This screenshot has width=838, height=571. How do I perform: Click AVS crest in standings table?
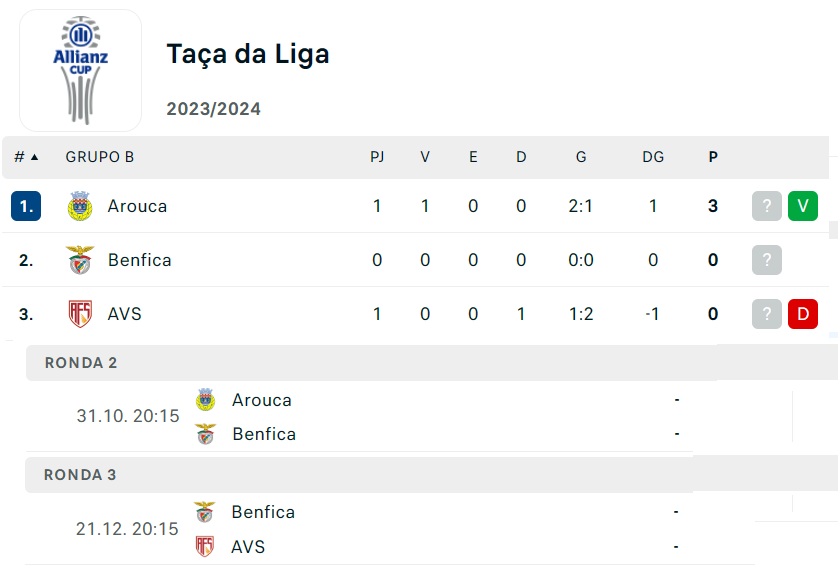pos(80,314)
